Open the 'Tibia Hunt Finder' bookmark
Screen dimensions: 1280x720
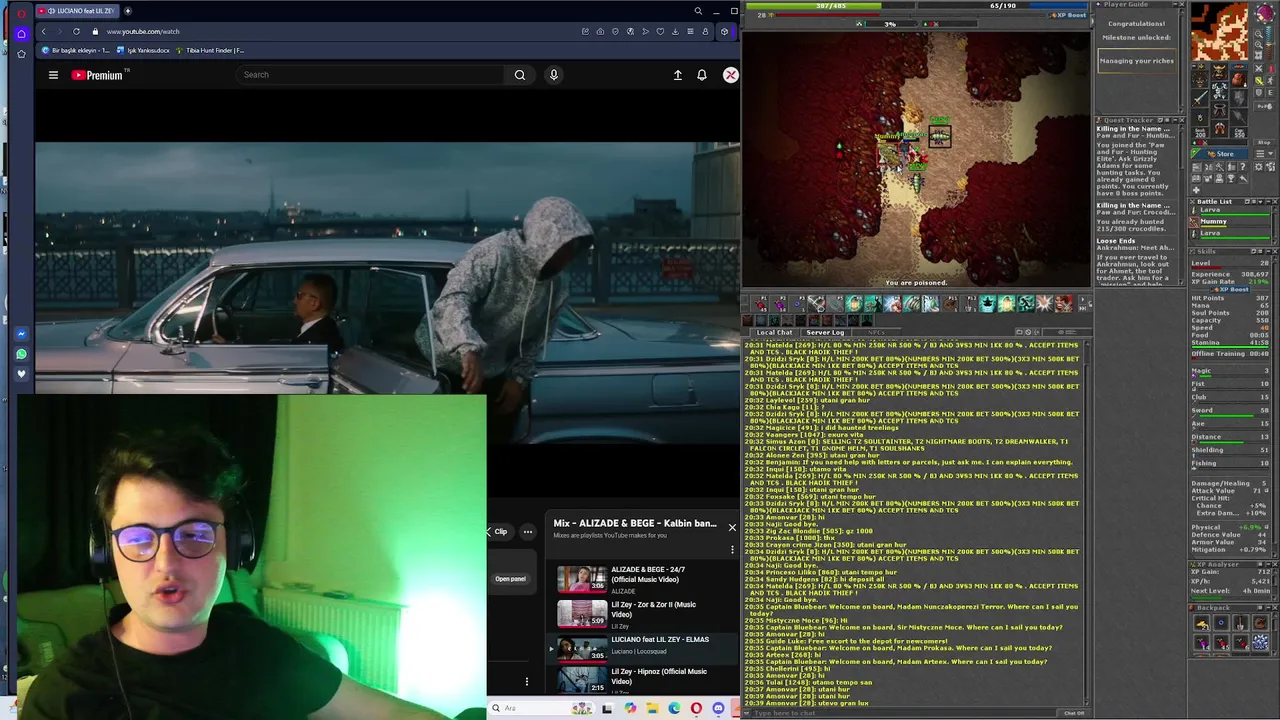click(x=209, y=50)
